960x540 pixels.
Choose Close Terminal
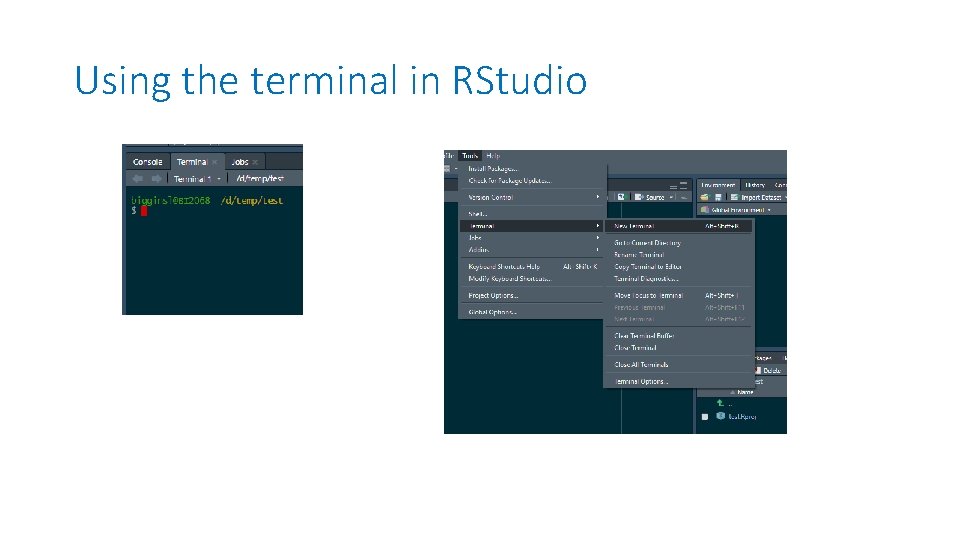coord(679,348)
